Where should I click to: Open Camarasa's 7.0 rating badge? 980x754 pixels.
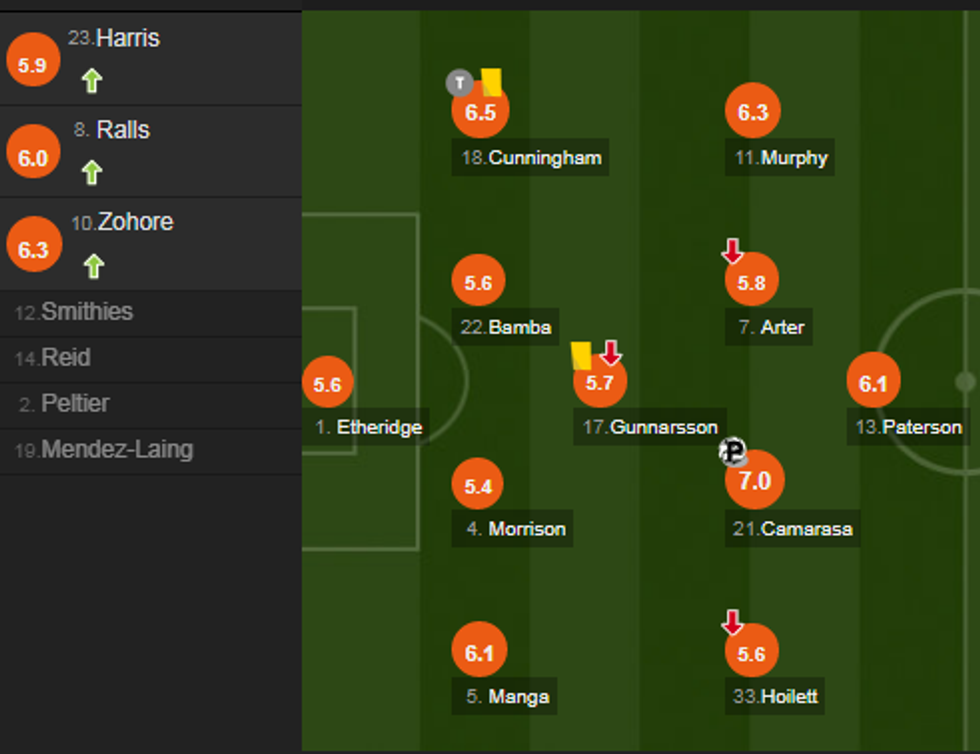click(x=754, y=480)
